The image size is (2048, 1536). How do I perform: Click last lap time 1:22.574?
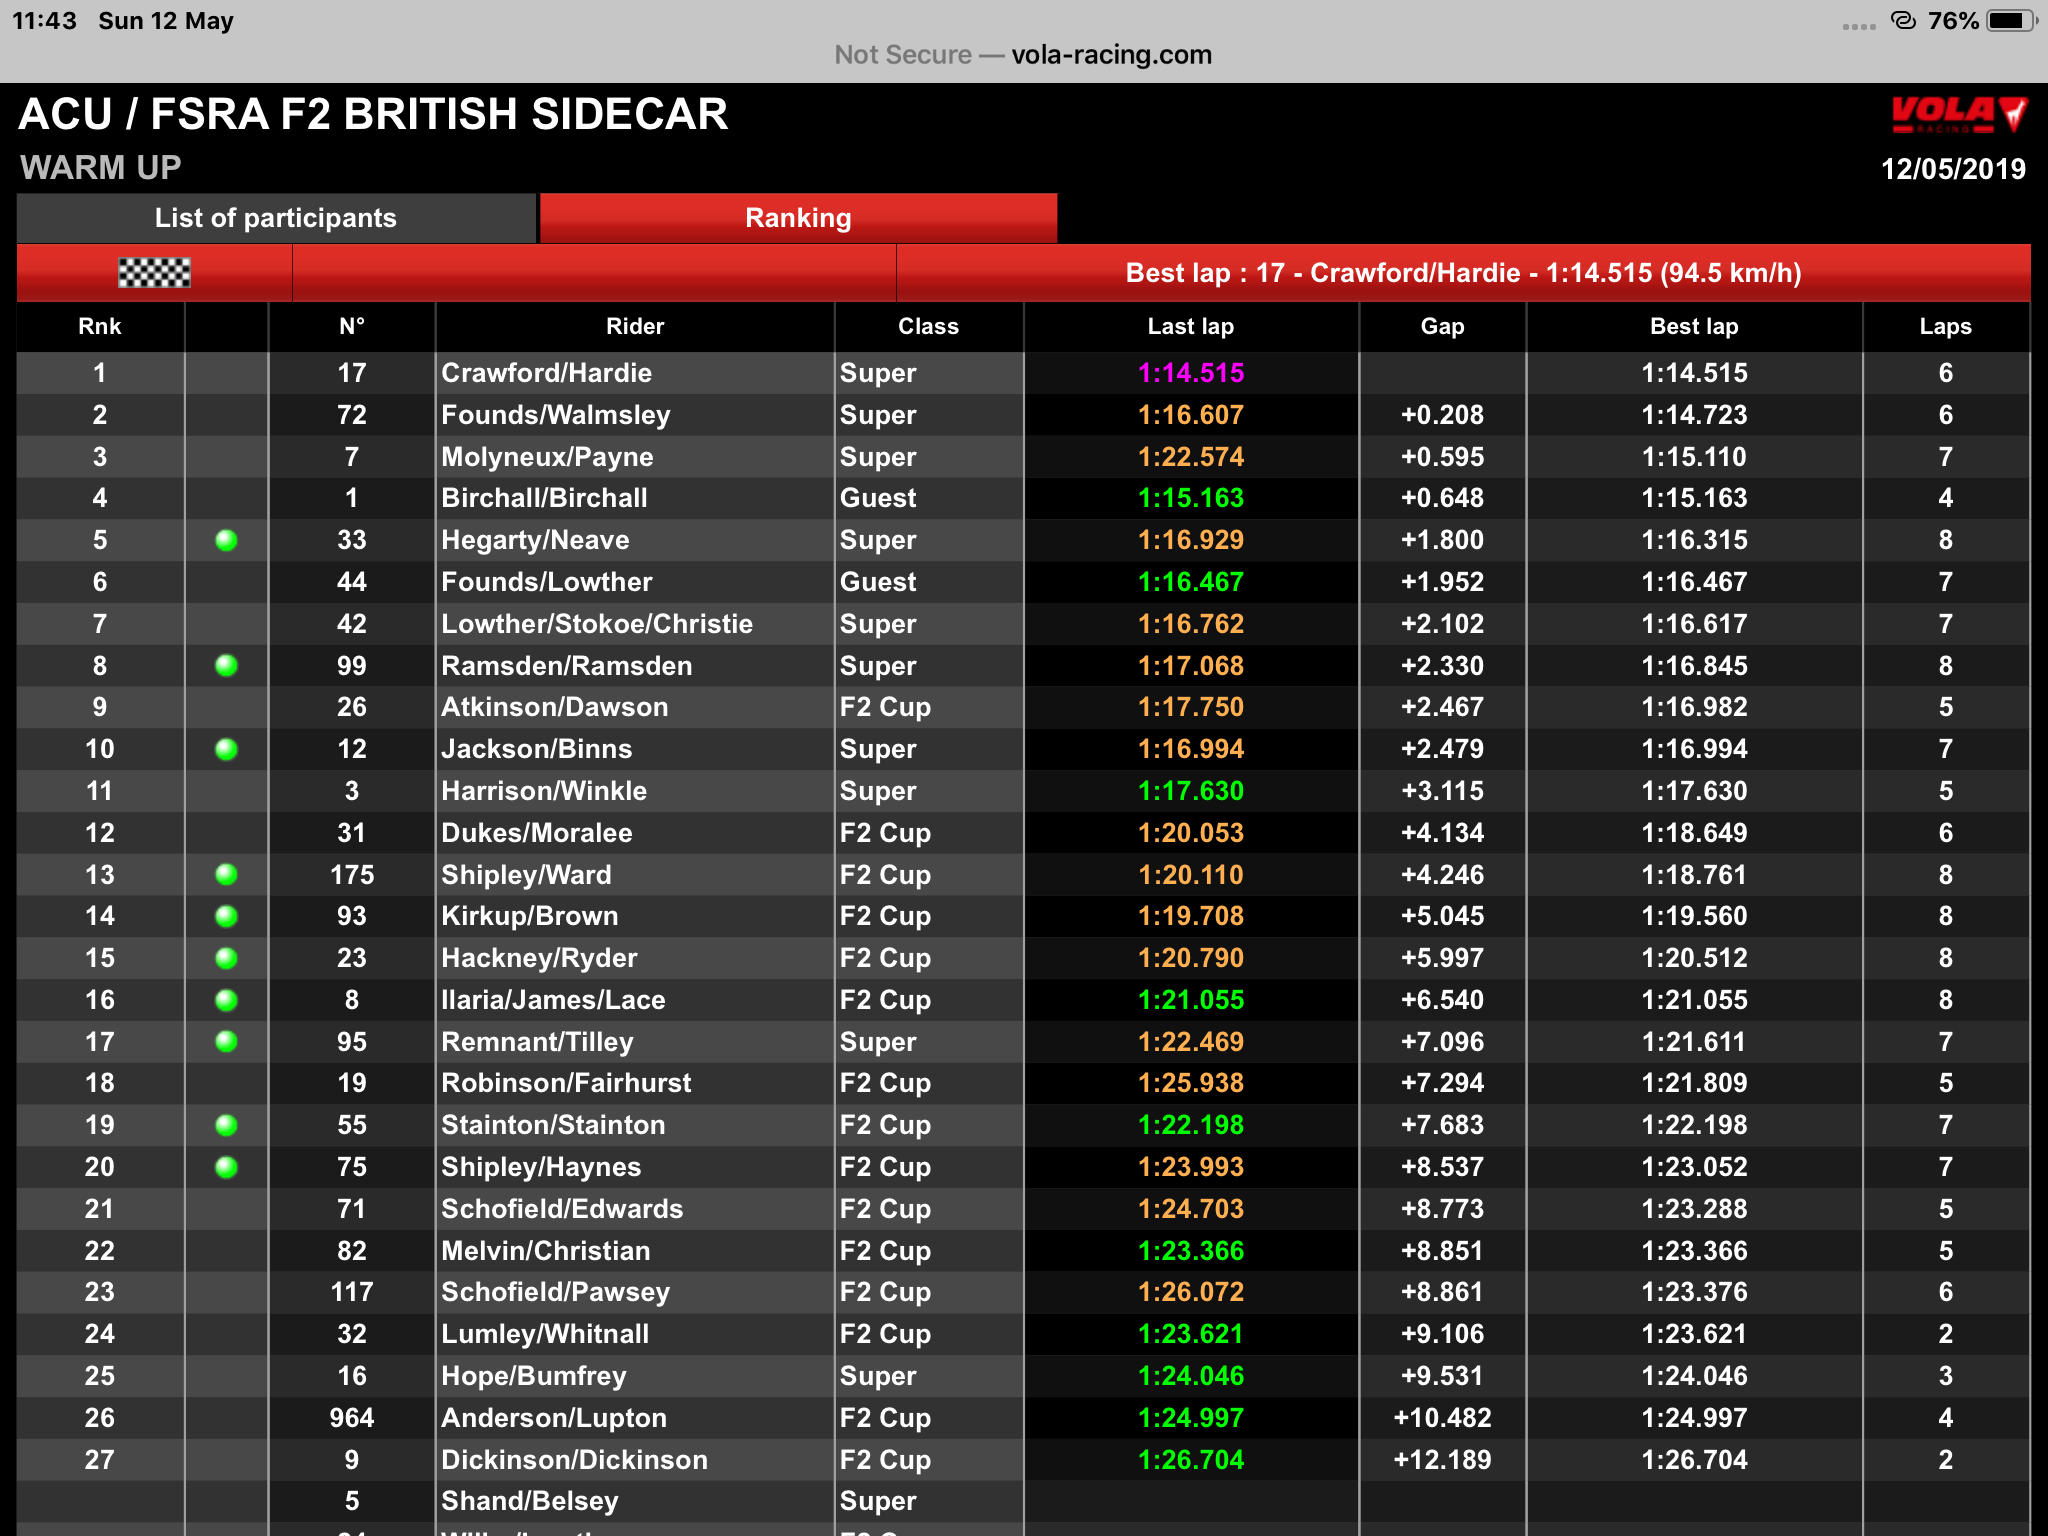coord(1191,457)
